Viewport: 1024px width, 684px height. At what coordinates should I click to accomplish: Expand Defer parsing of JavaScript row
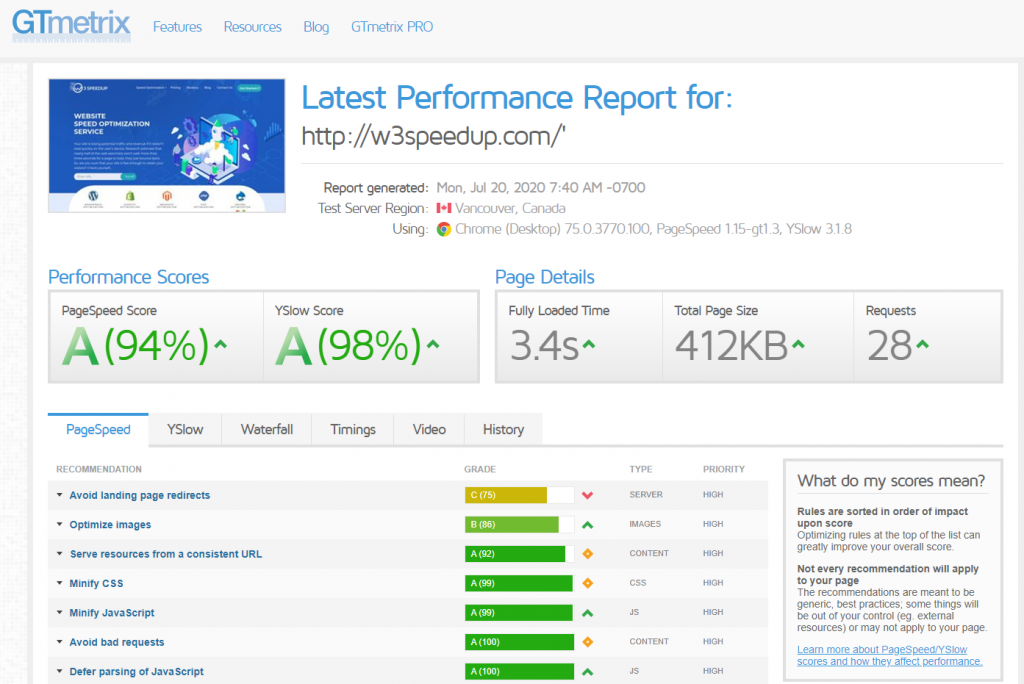click(136, 671)
